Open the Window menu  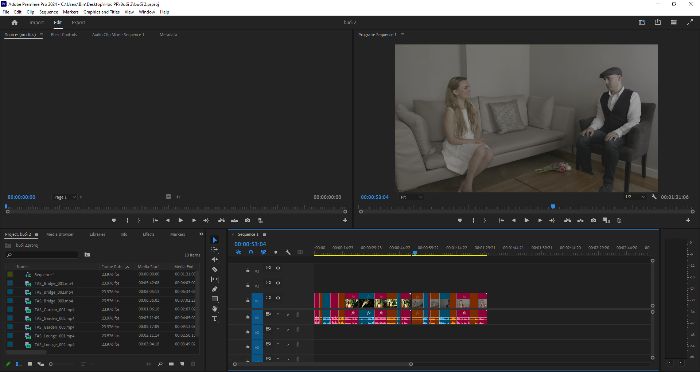pyautogui.click(x=146, y=12)
